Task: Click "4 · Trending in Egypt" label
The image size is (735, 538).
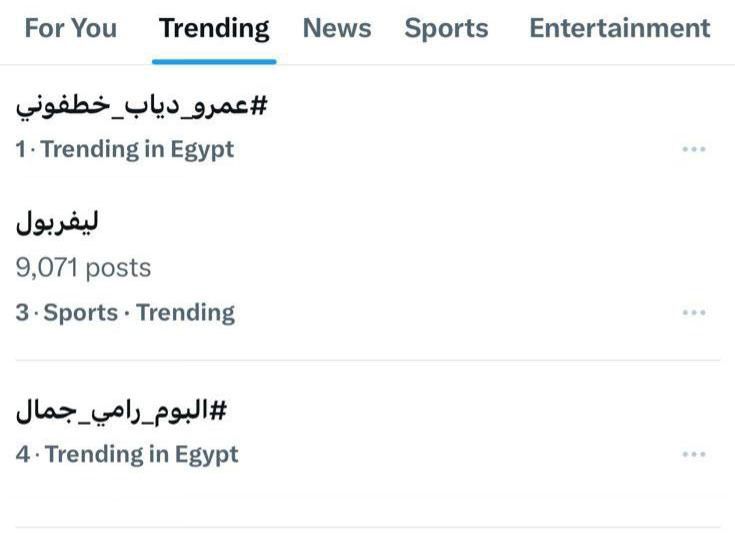Action: pyautogui.click(x=127, y=455)
